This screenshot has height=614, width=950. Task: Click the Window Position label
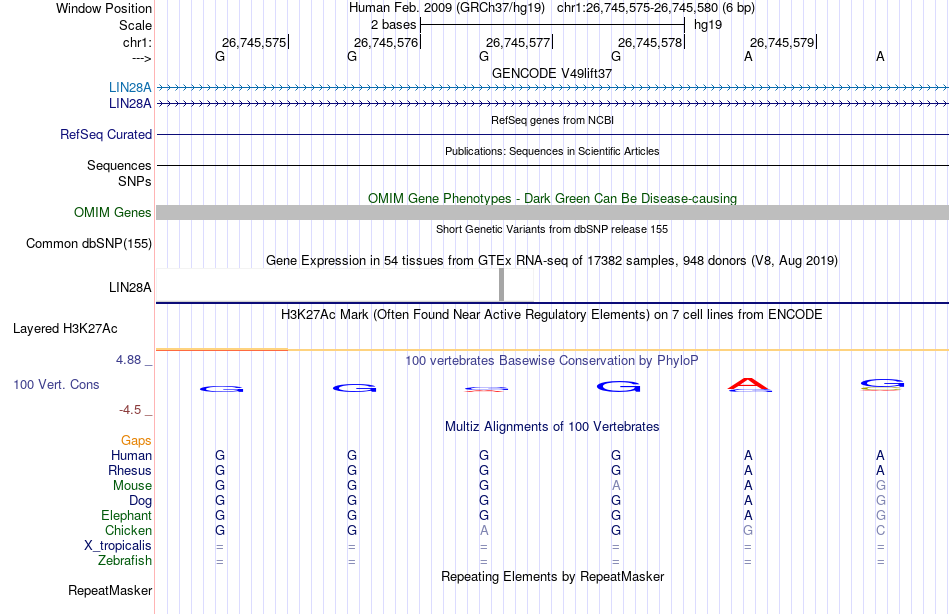click(104, 8)
